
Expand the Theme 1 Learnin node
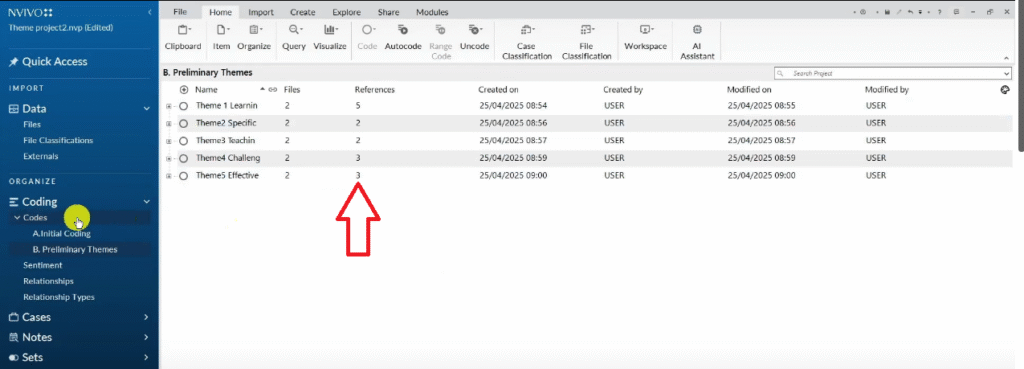(168, 106)
